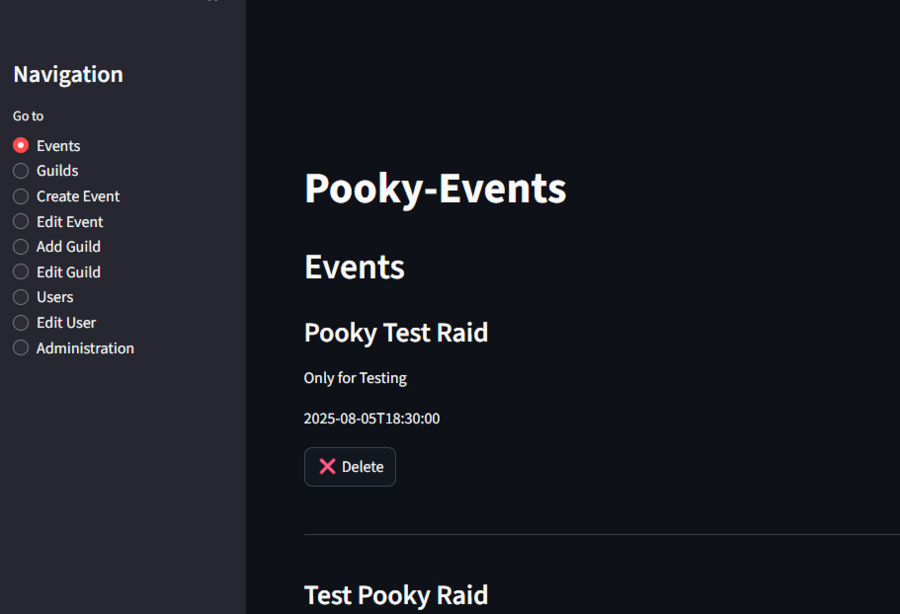Click the already selected Events radio button
The image size is (900, 614).
tap(20, 145)
